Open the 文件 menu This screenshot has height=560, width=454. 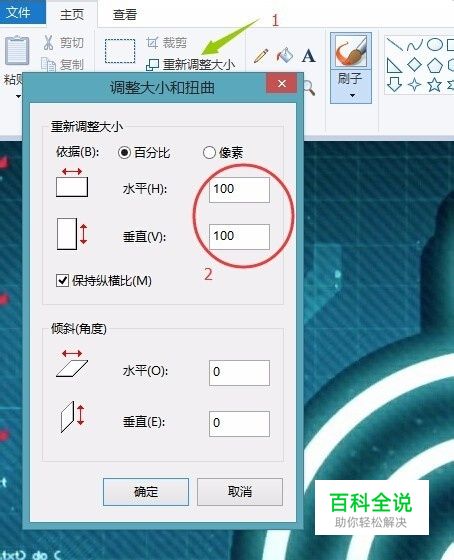click(18, 12)
